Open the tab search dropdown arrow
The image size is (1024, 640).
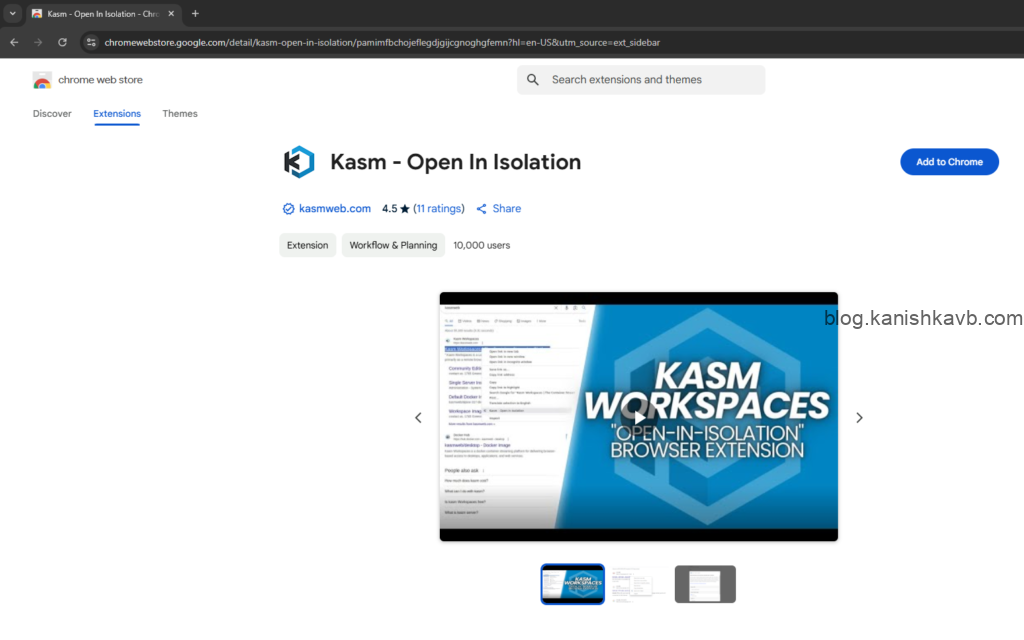(13, 14)
